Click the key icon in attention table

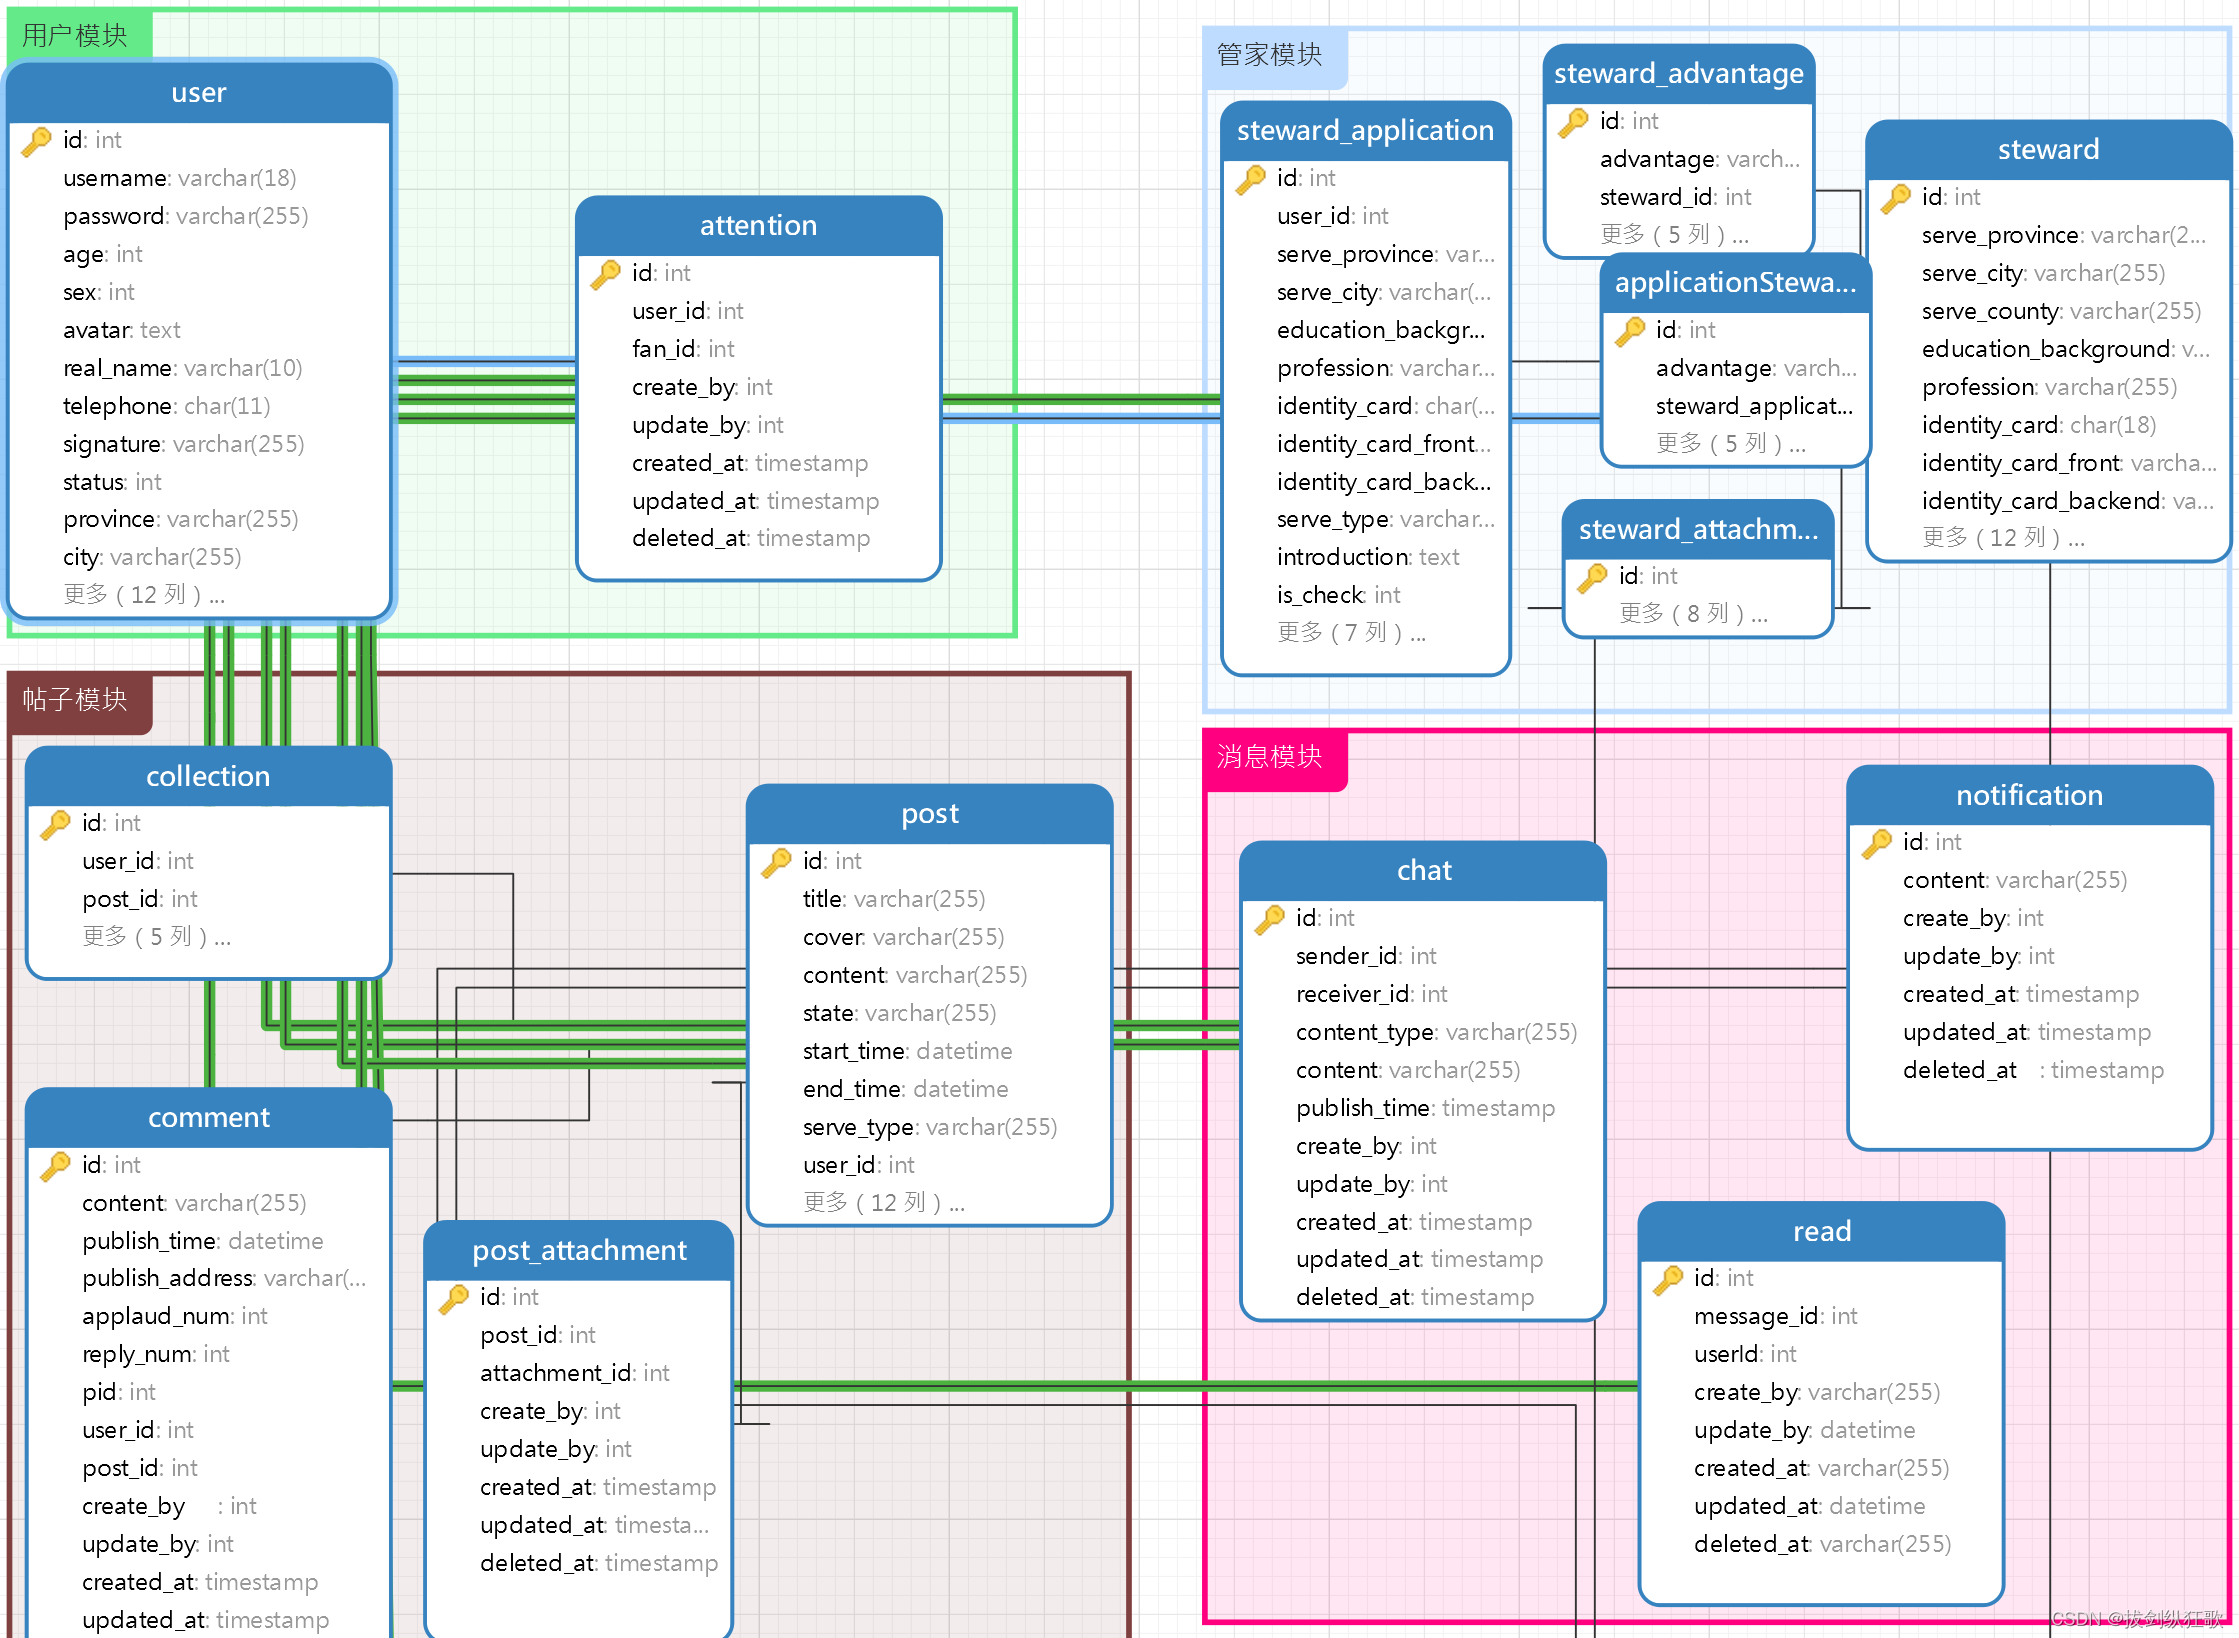(606, 274)
